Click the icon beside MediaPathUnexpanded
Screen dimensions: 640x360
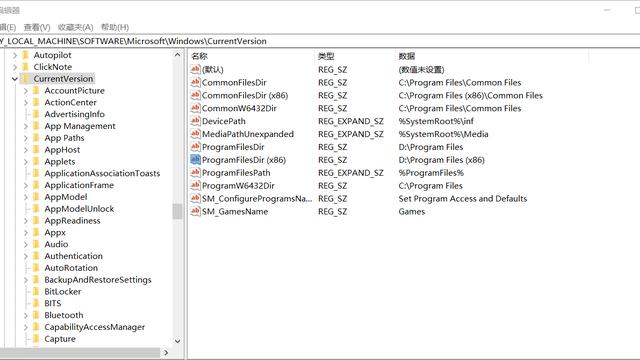(x=196, y=134)
